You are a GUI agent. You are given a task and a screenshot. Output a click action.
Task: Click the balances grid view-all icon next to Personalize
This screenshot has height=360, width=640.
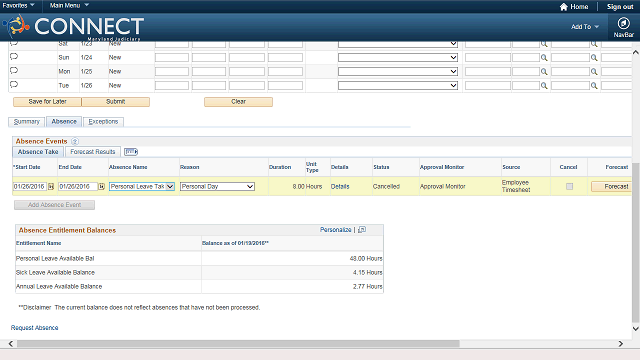coord(362,230)
